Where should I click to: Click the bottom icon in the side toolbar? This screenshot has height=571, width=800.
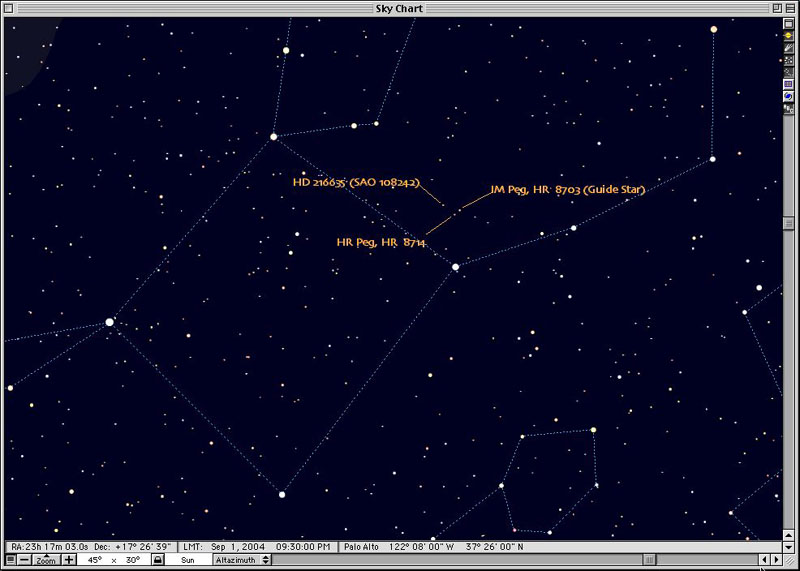[788, 108]
